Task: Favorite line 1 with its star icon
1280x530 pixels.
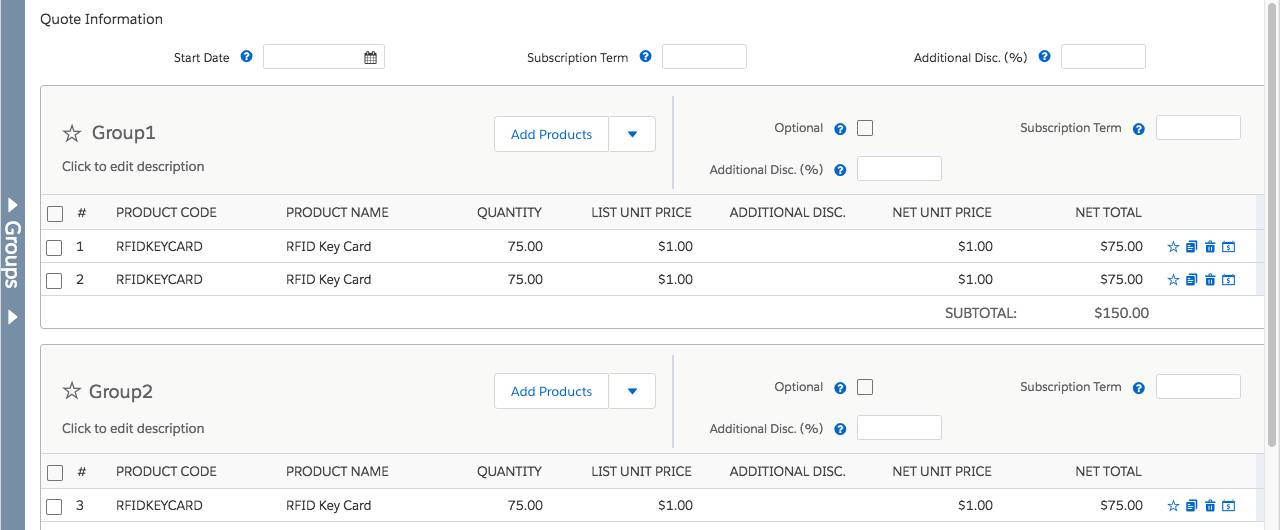Action: click(x=1174, y=247)
